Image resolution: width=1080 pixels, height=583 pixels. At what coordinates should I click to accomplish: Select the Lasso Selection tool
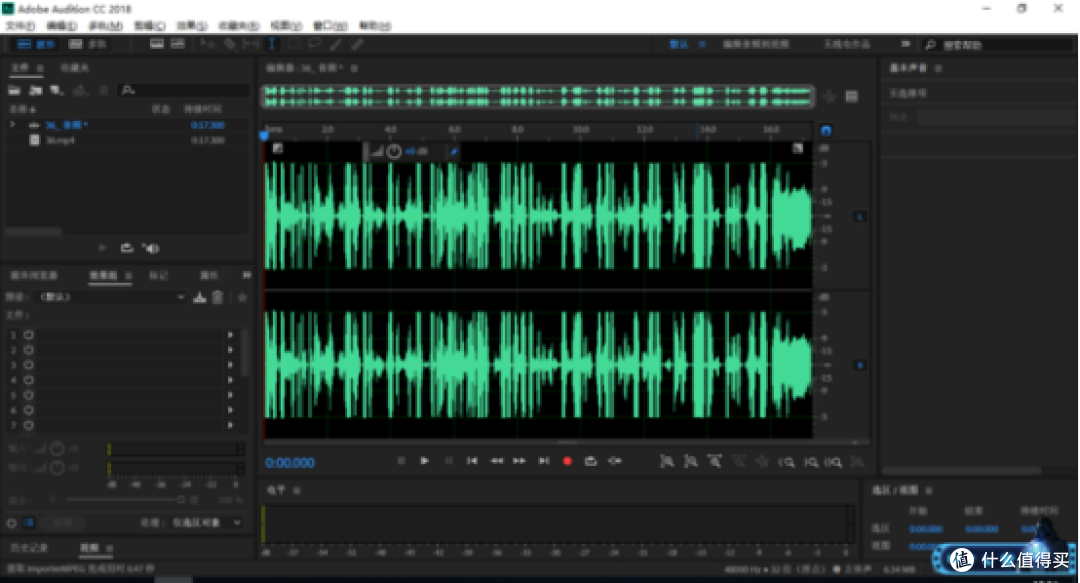[x=315, y=44]
